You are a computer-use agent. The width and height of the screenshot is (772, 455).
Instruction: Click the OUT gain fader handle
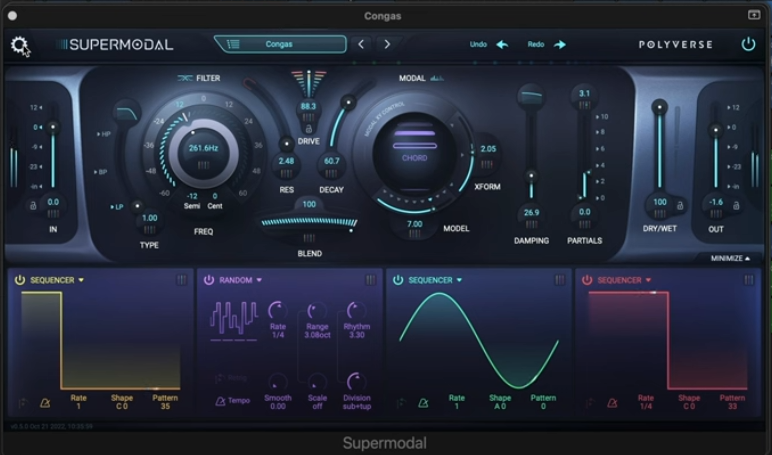715,130
